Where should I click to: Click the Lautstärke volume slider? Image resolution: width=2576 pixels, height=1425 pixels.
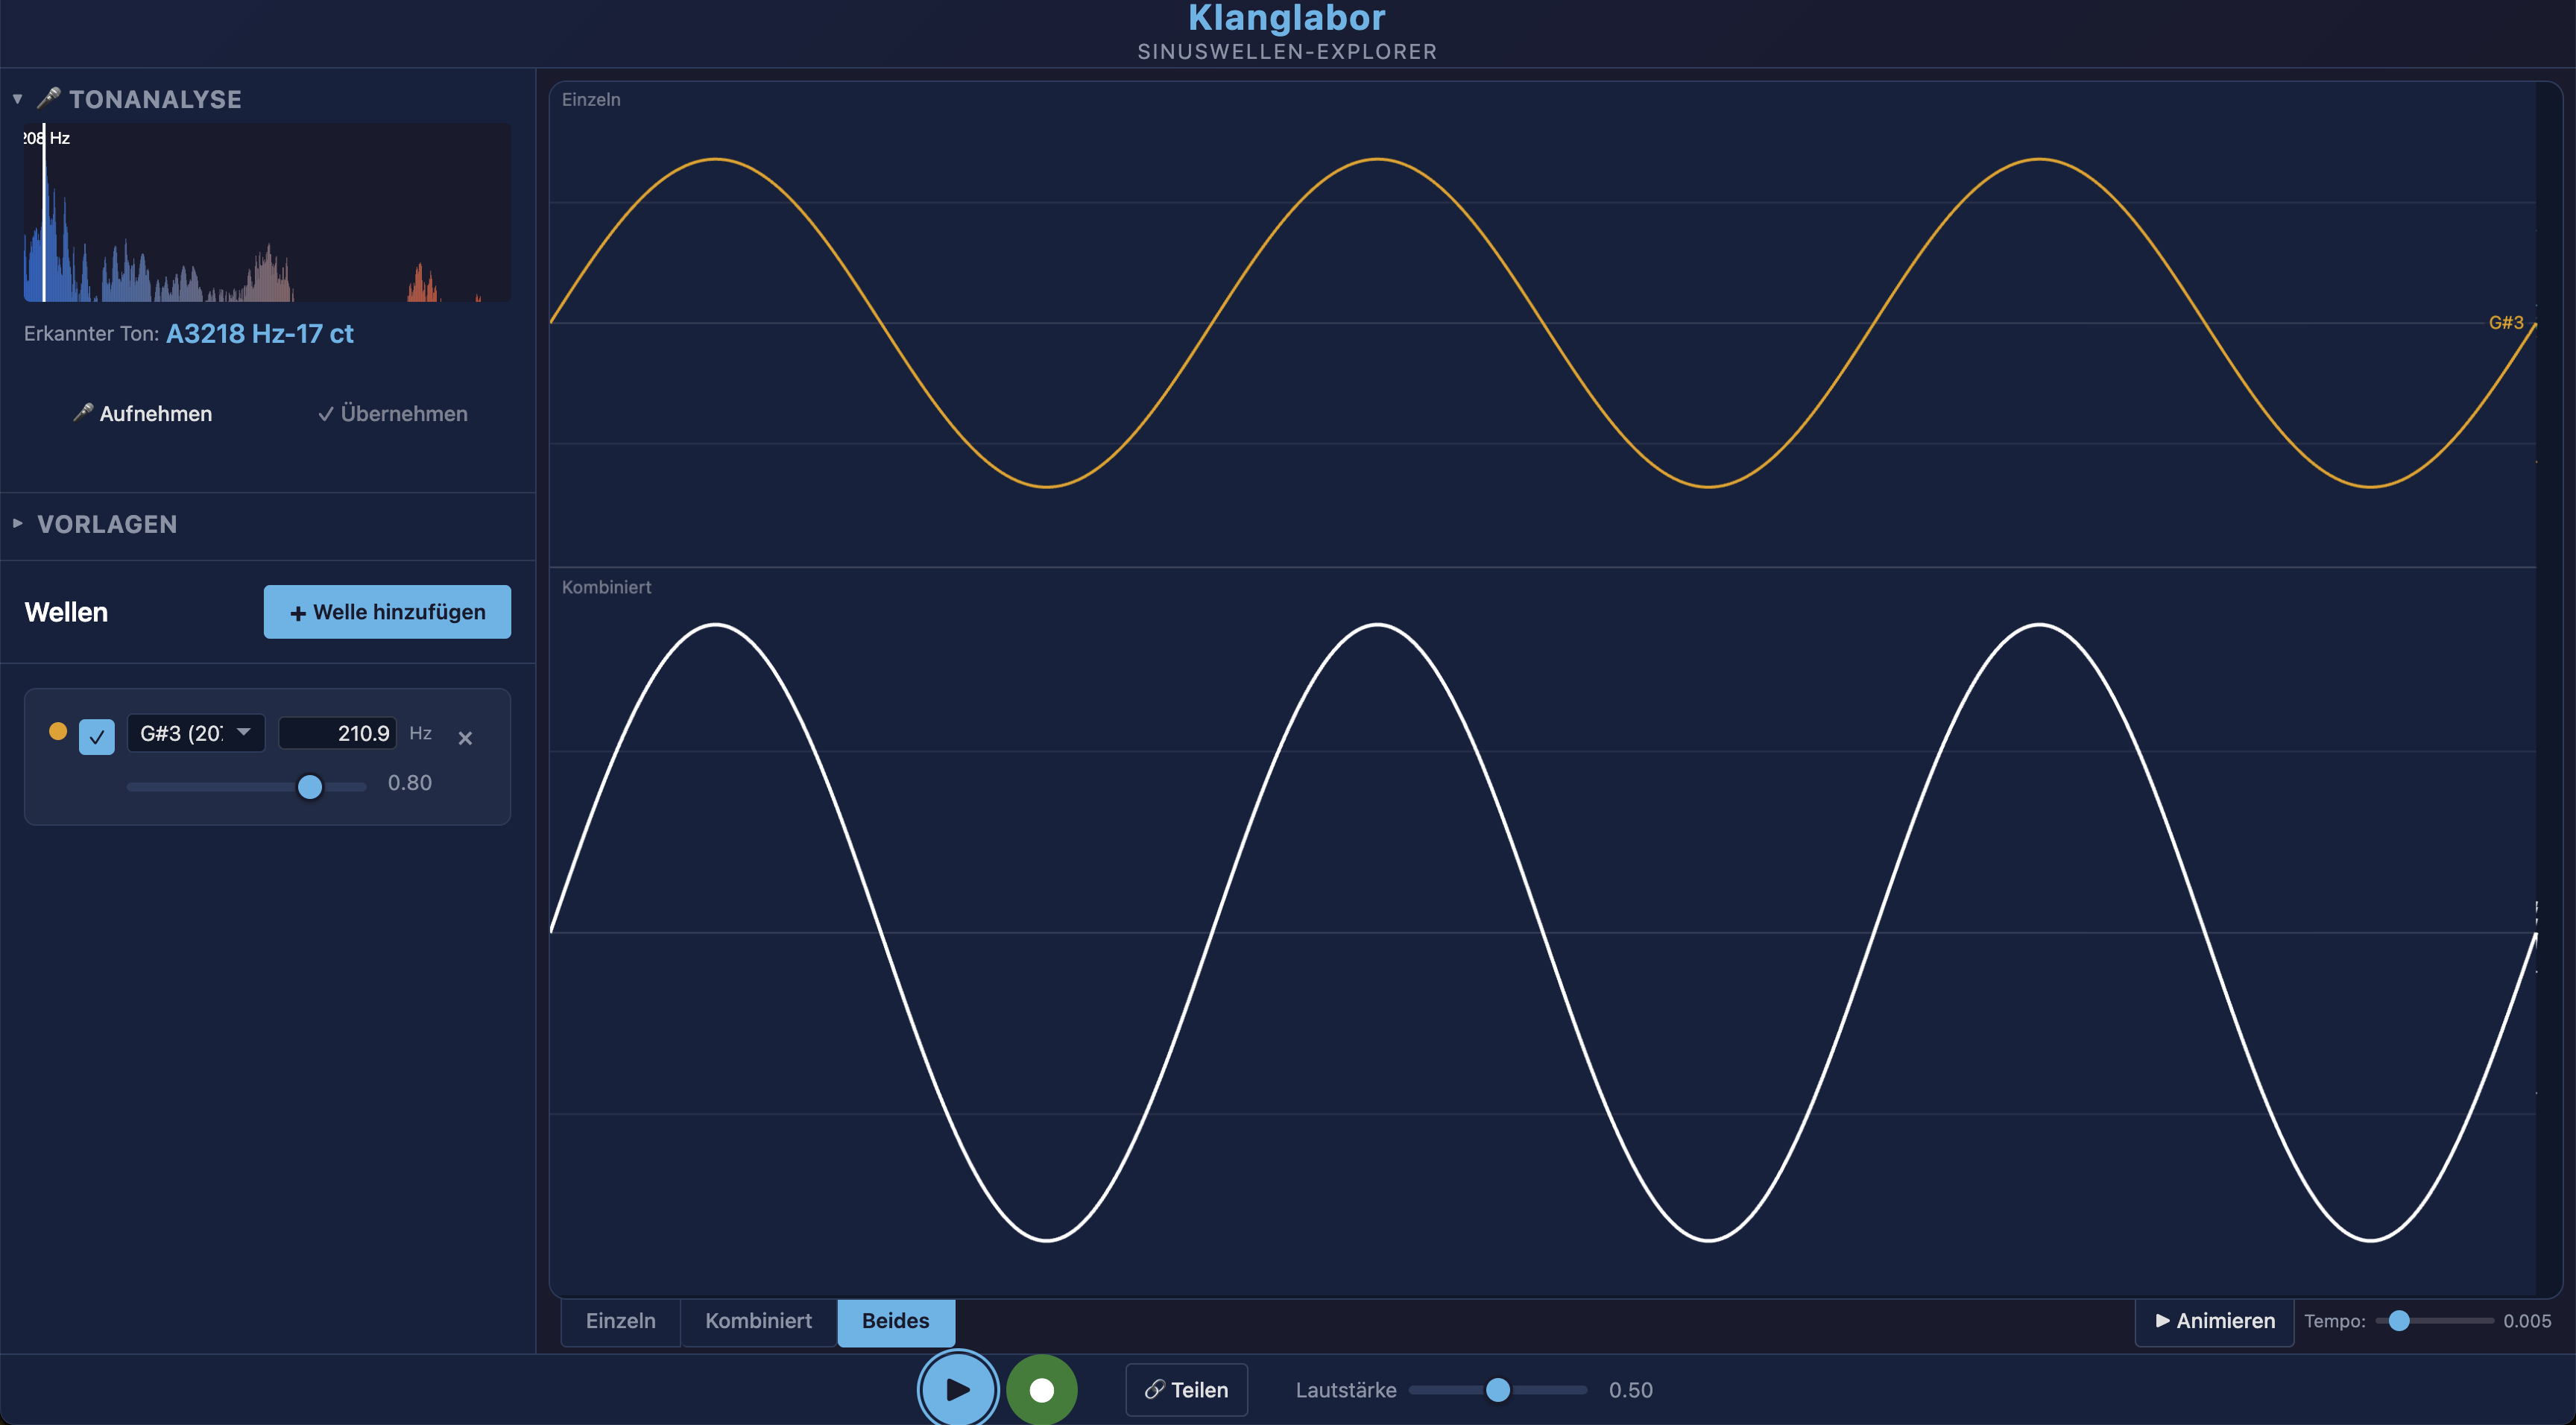(1497, 1389)
